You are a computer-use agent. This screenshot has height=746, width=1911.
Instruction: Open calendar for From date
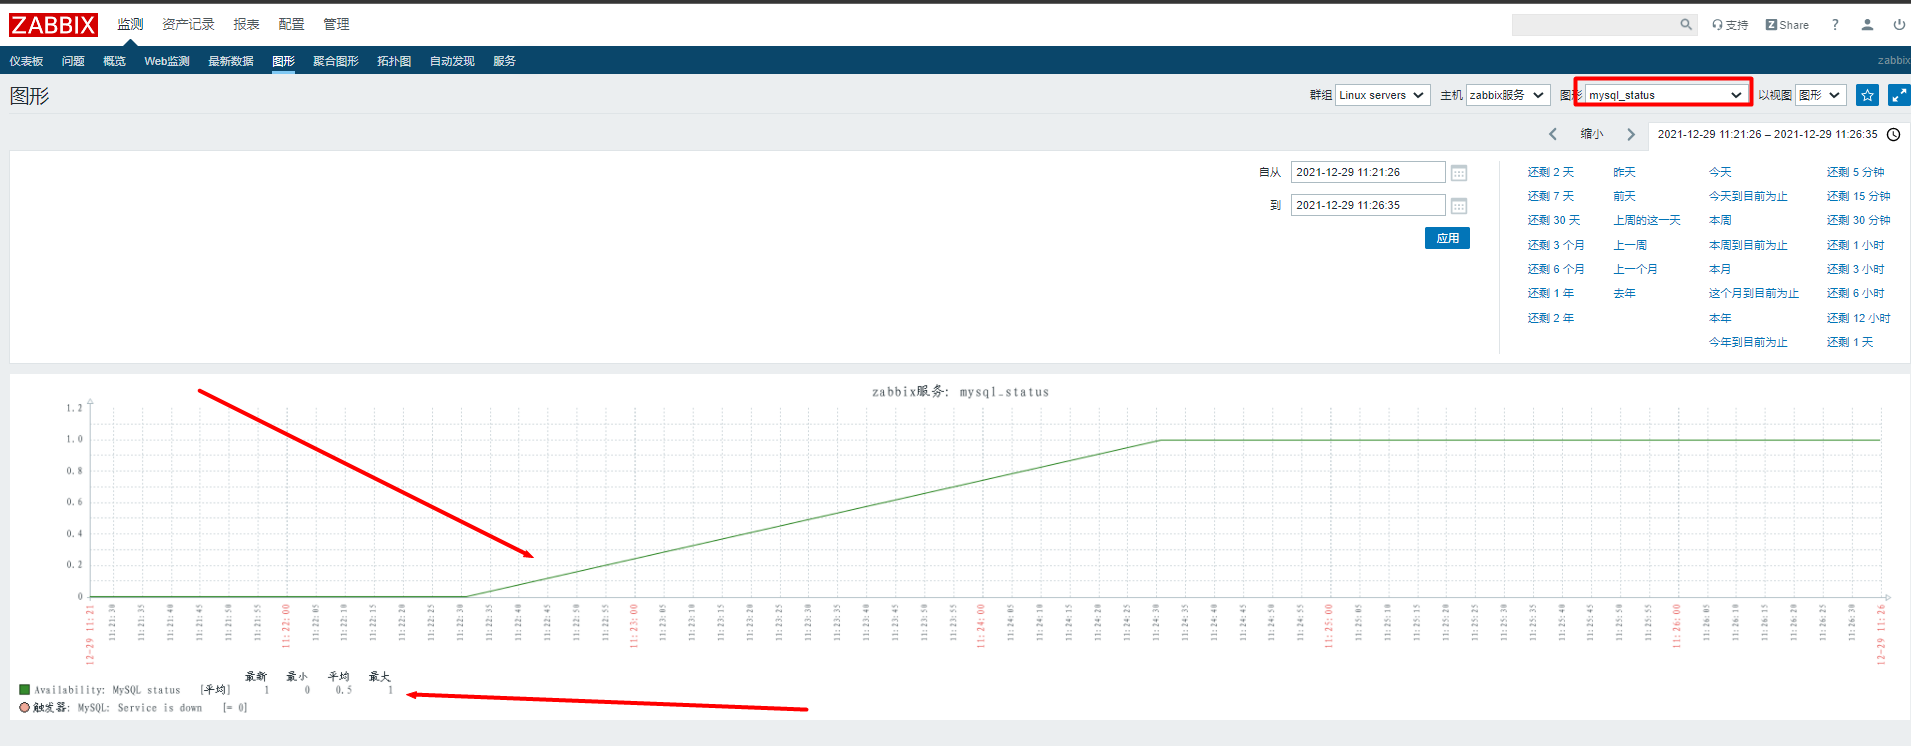(1459, 173)
